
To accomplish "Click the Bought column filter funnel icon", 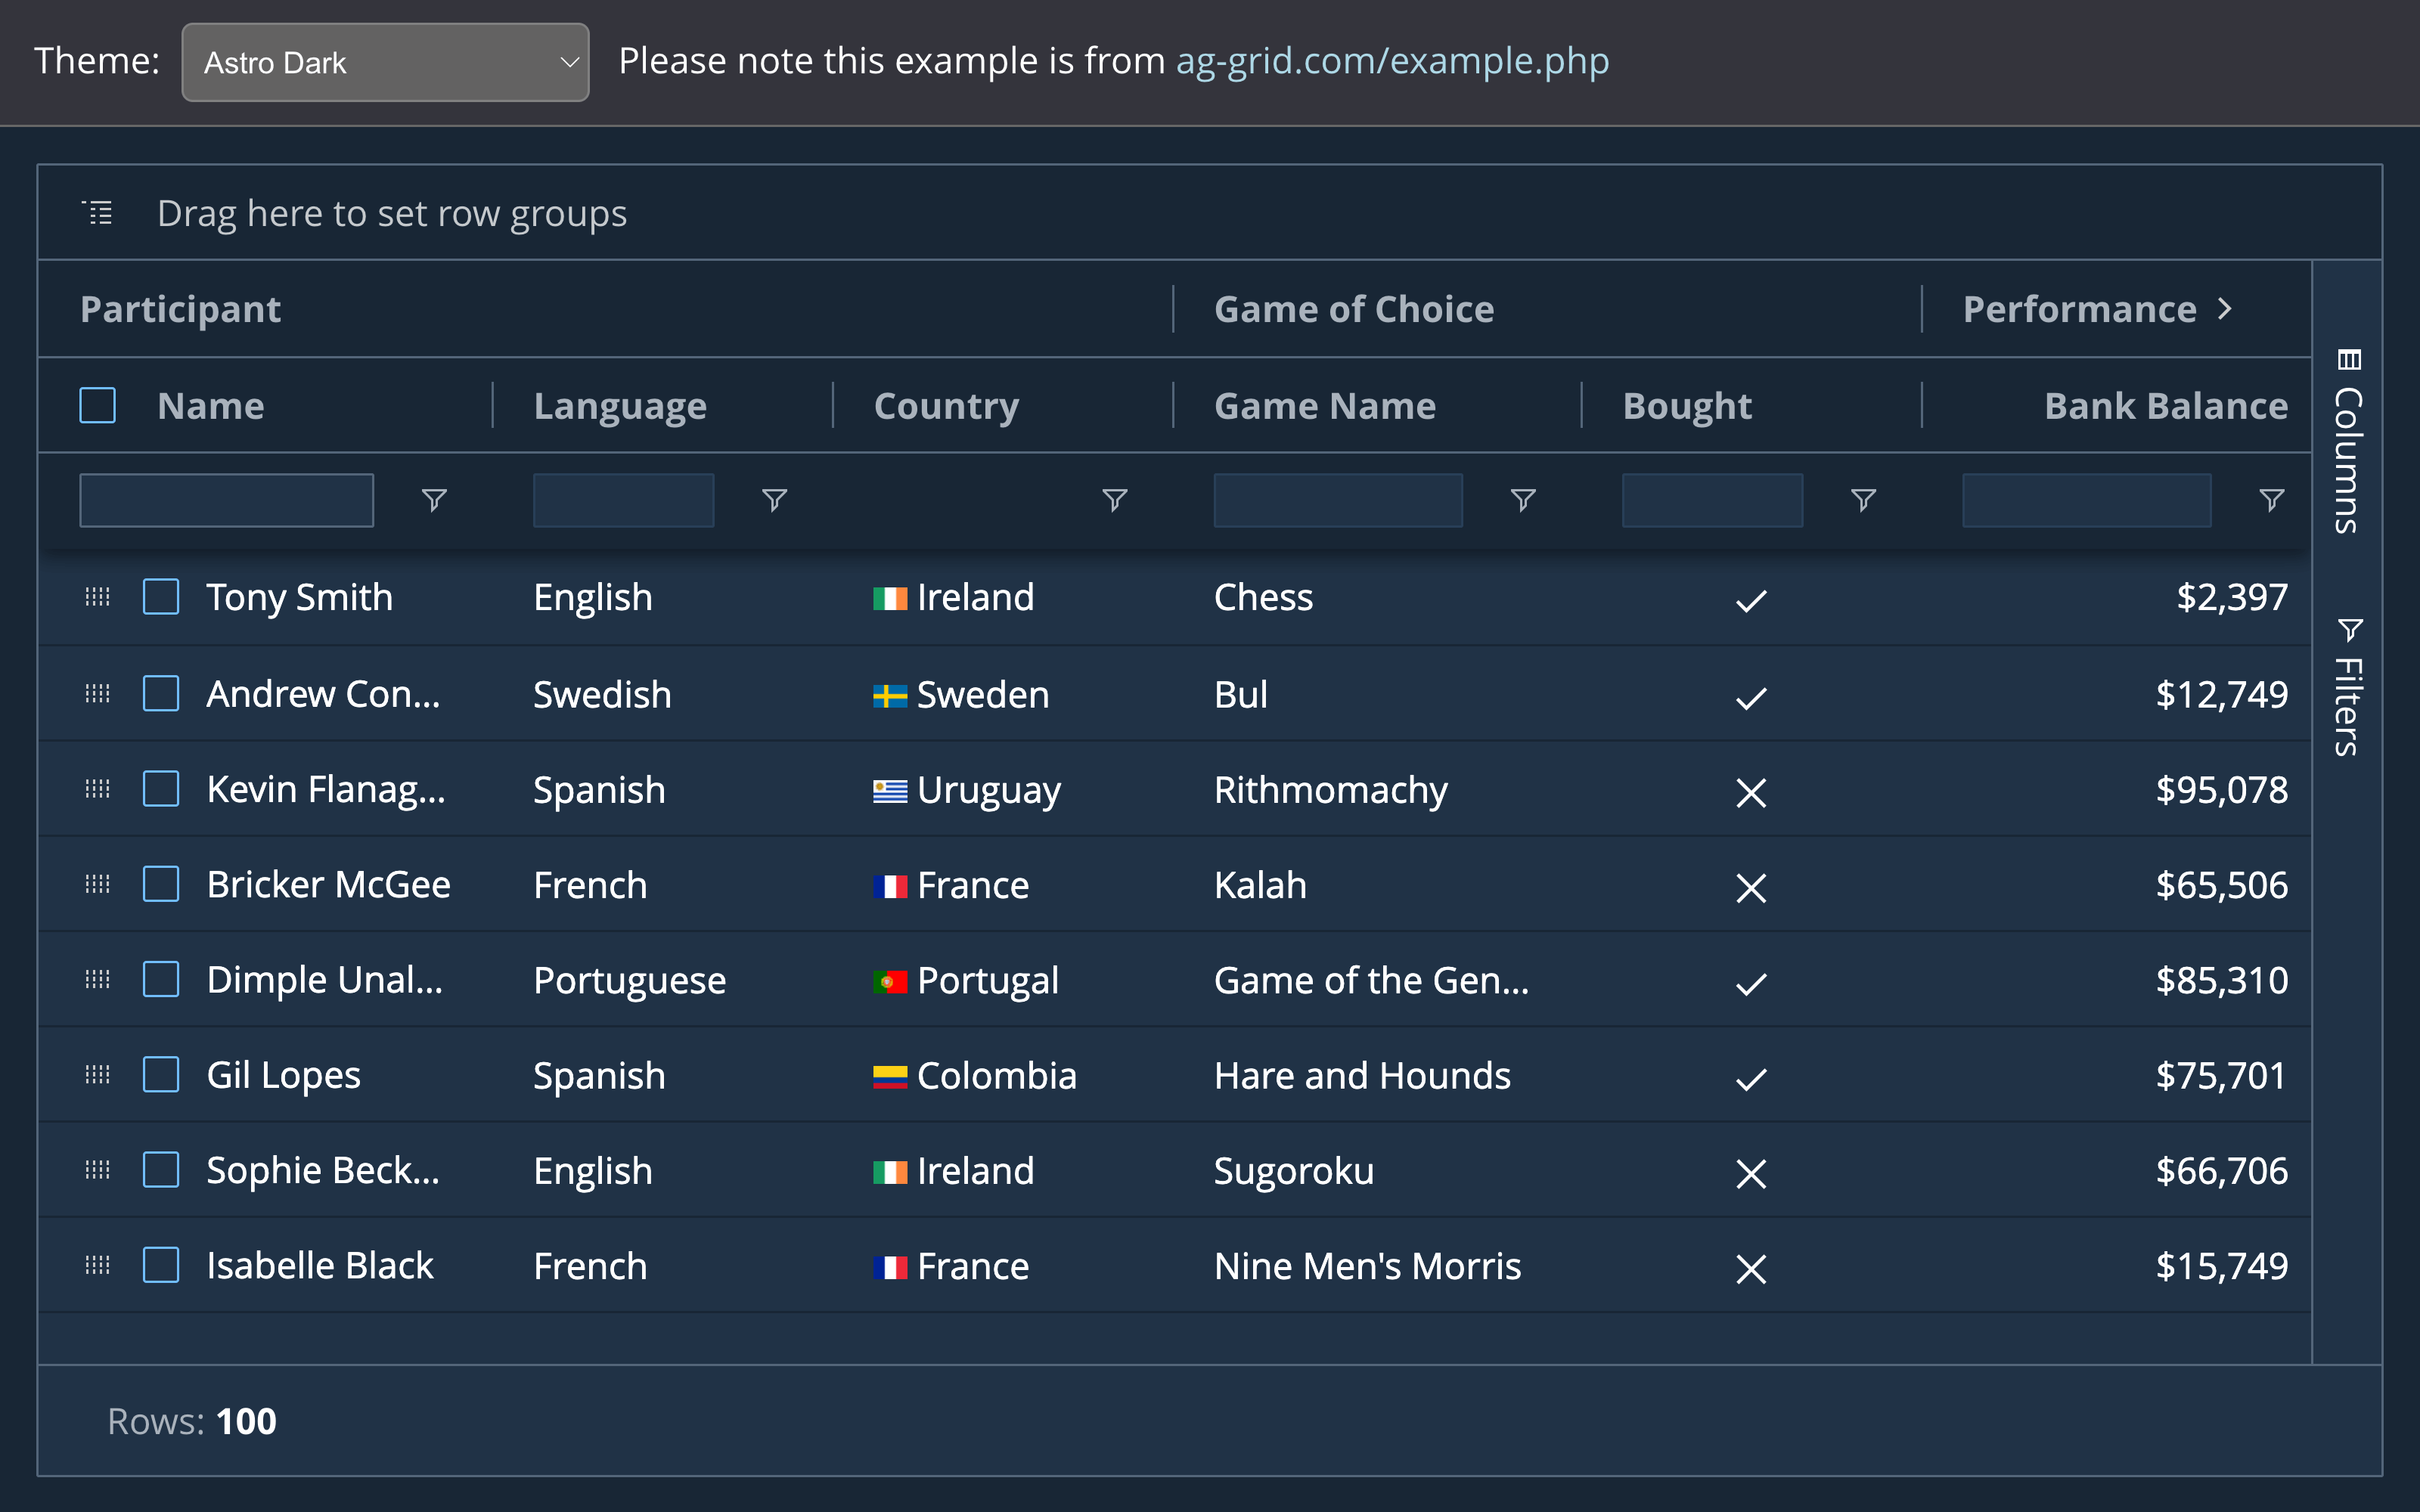I will 1863,500.
